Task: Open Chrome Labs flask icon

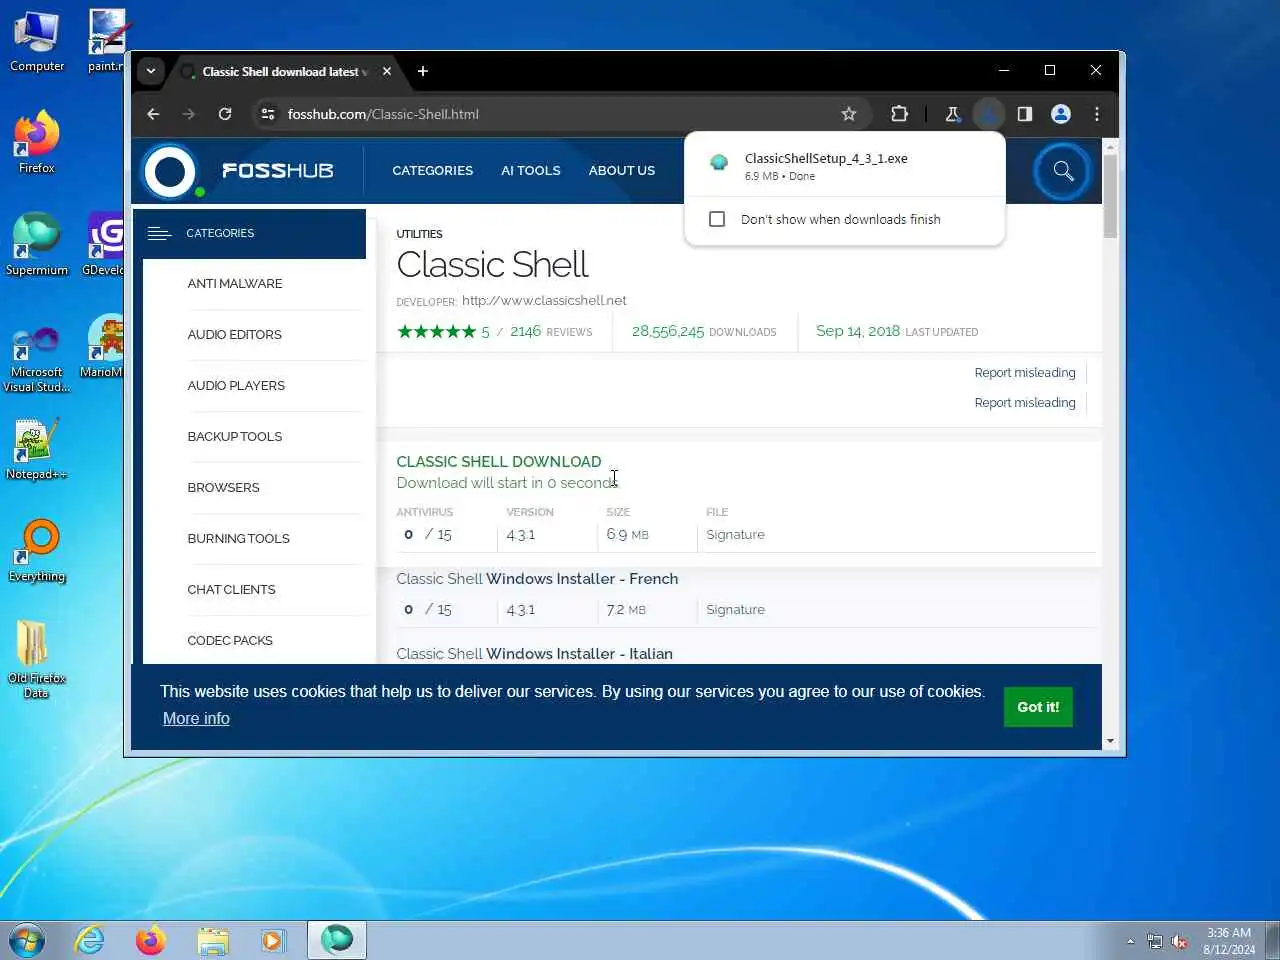Action: coord(952,114)
